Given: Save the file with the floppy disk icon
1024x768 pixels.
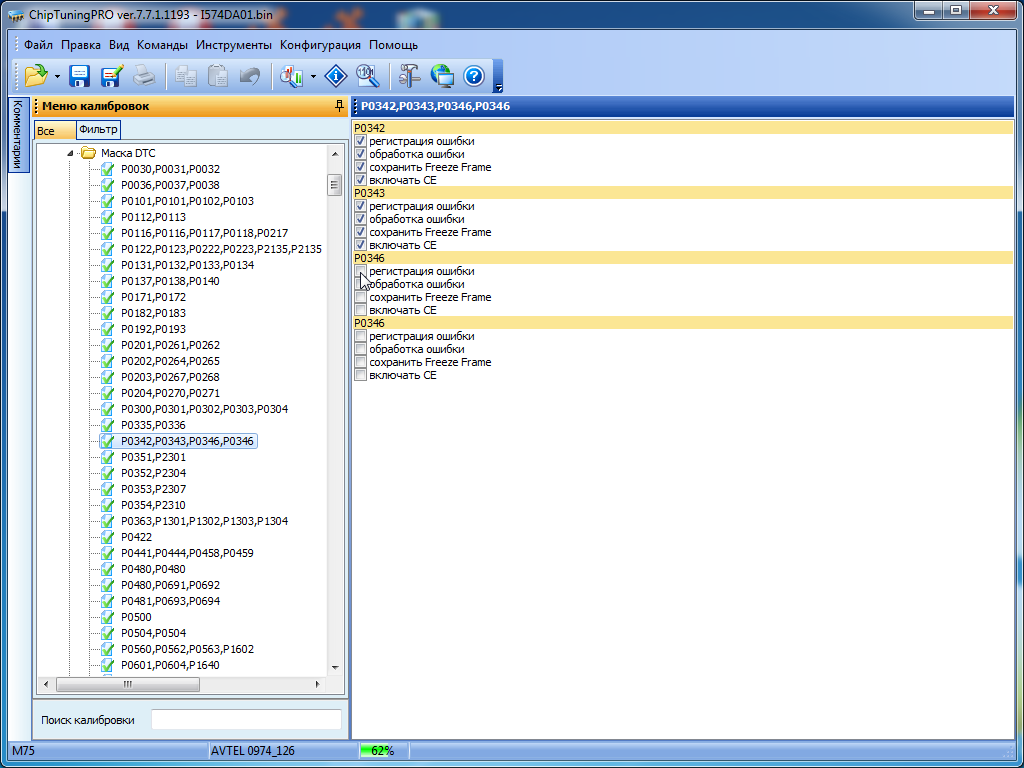Looking at the screenshot, I should (x=79, y=76).
